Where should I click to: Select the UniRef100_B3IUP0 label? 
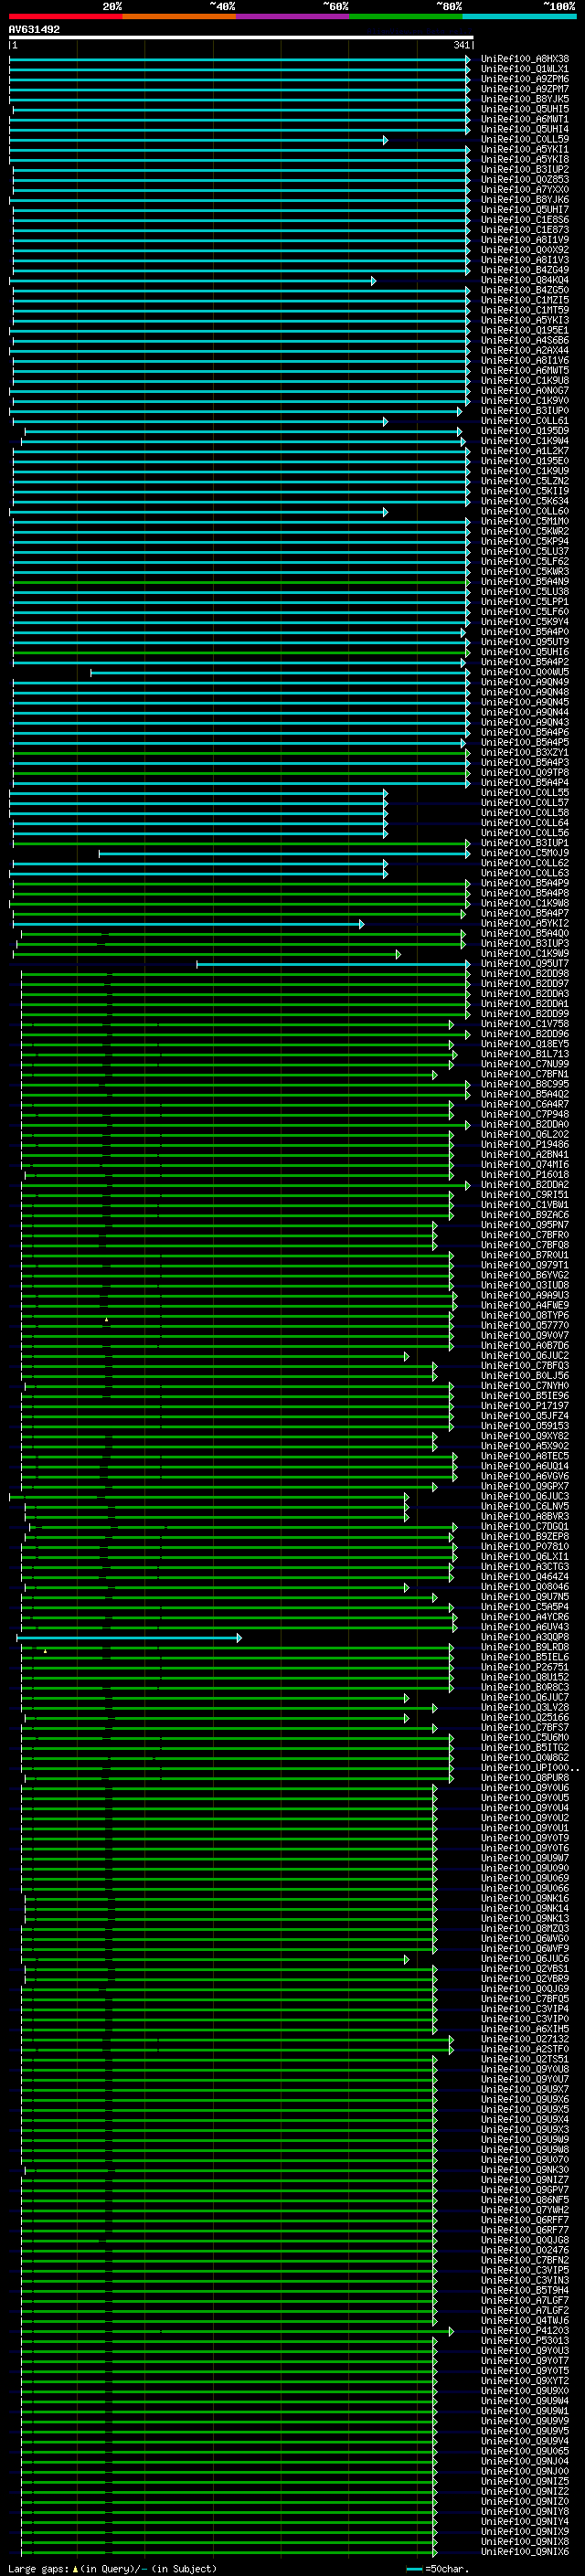(x=525, y=411)
